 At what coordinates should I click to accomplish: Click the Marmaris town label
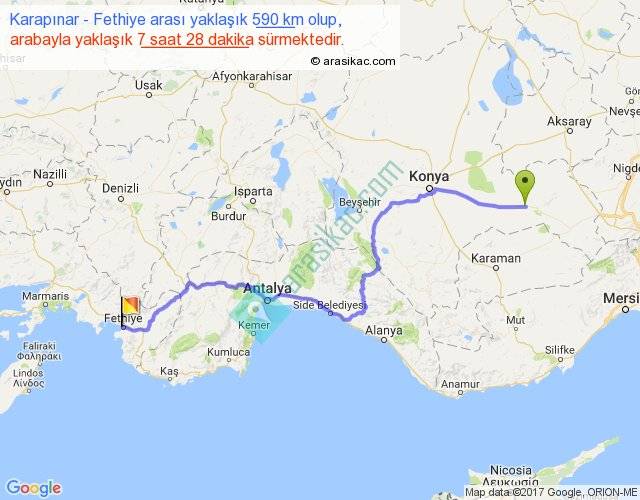tap(45, 296)
